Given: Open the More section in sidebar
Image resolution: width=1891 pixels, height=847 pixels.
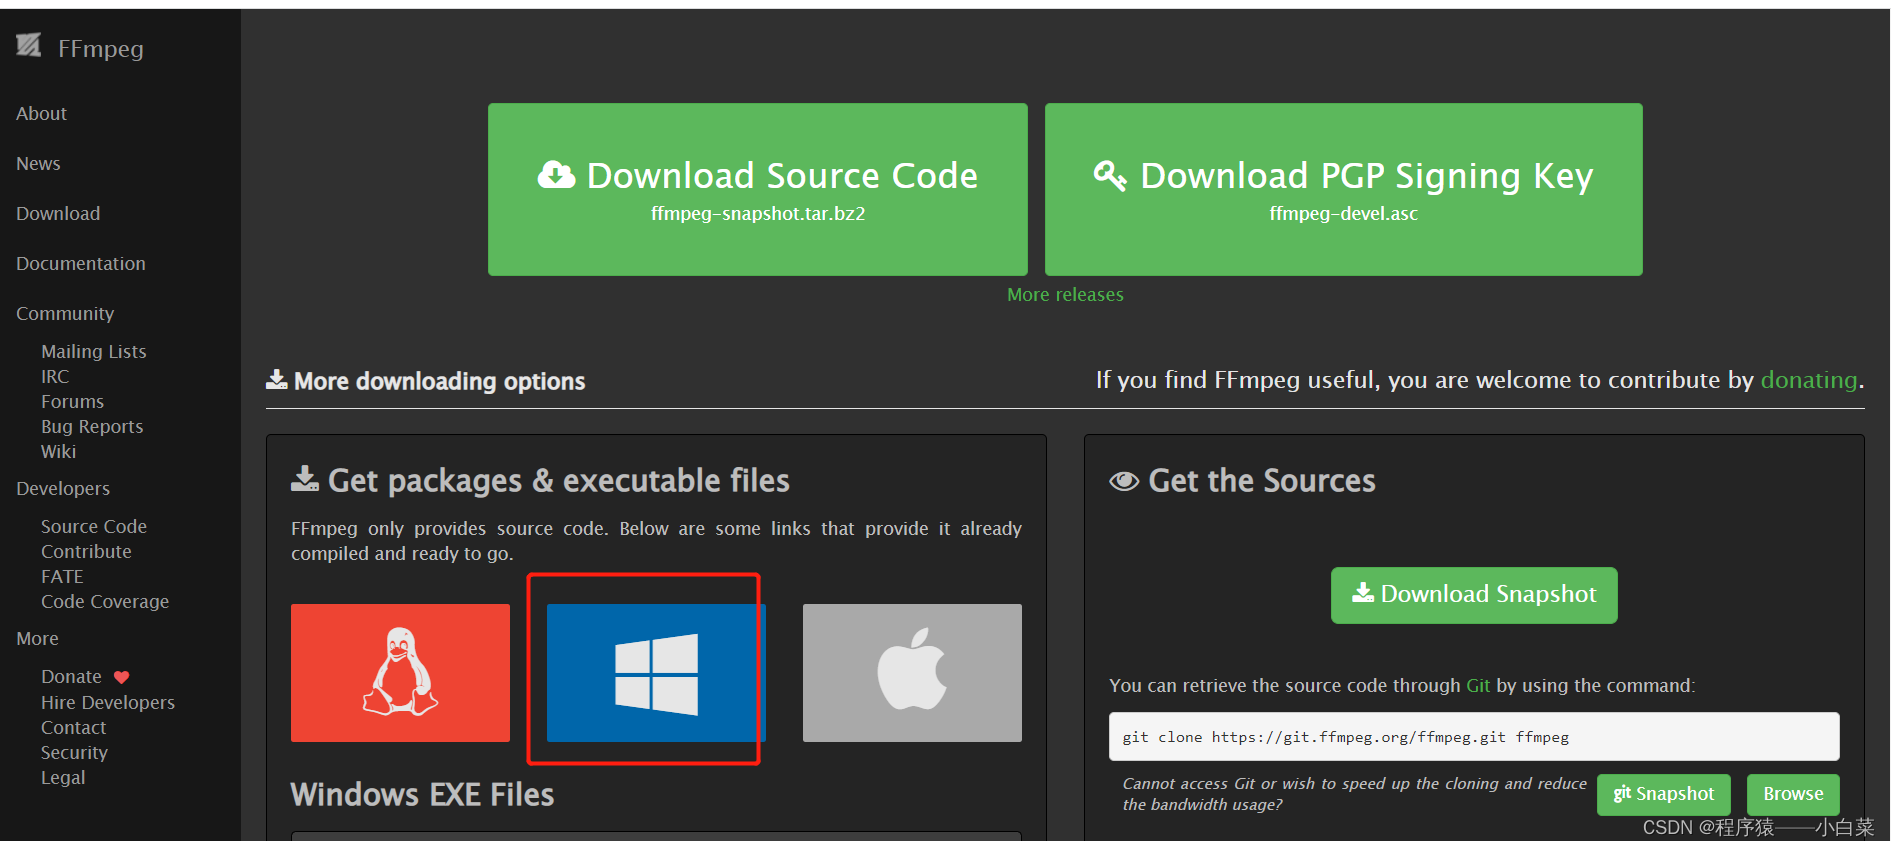Looking at the screenshot, I should (38, 639).
